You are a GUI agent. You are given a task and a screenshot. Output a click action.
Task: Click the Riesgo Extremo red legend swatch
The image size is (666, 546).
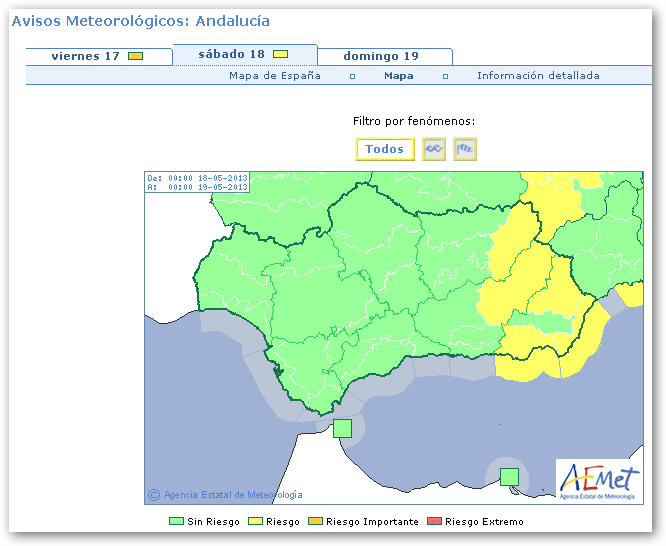[435, 521]
